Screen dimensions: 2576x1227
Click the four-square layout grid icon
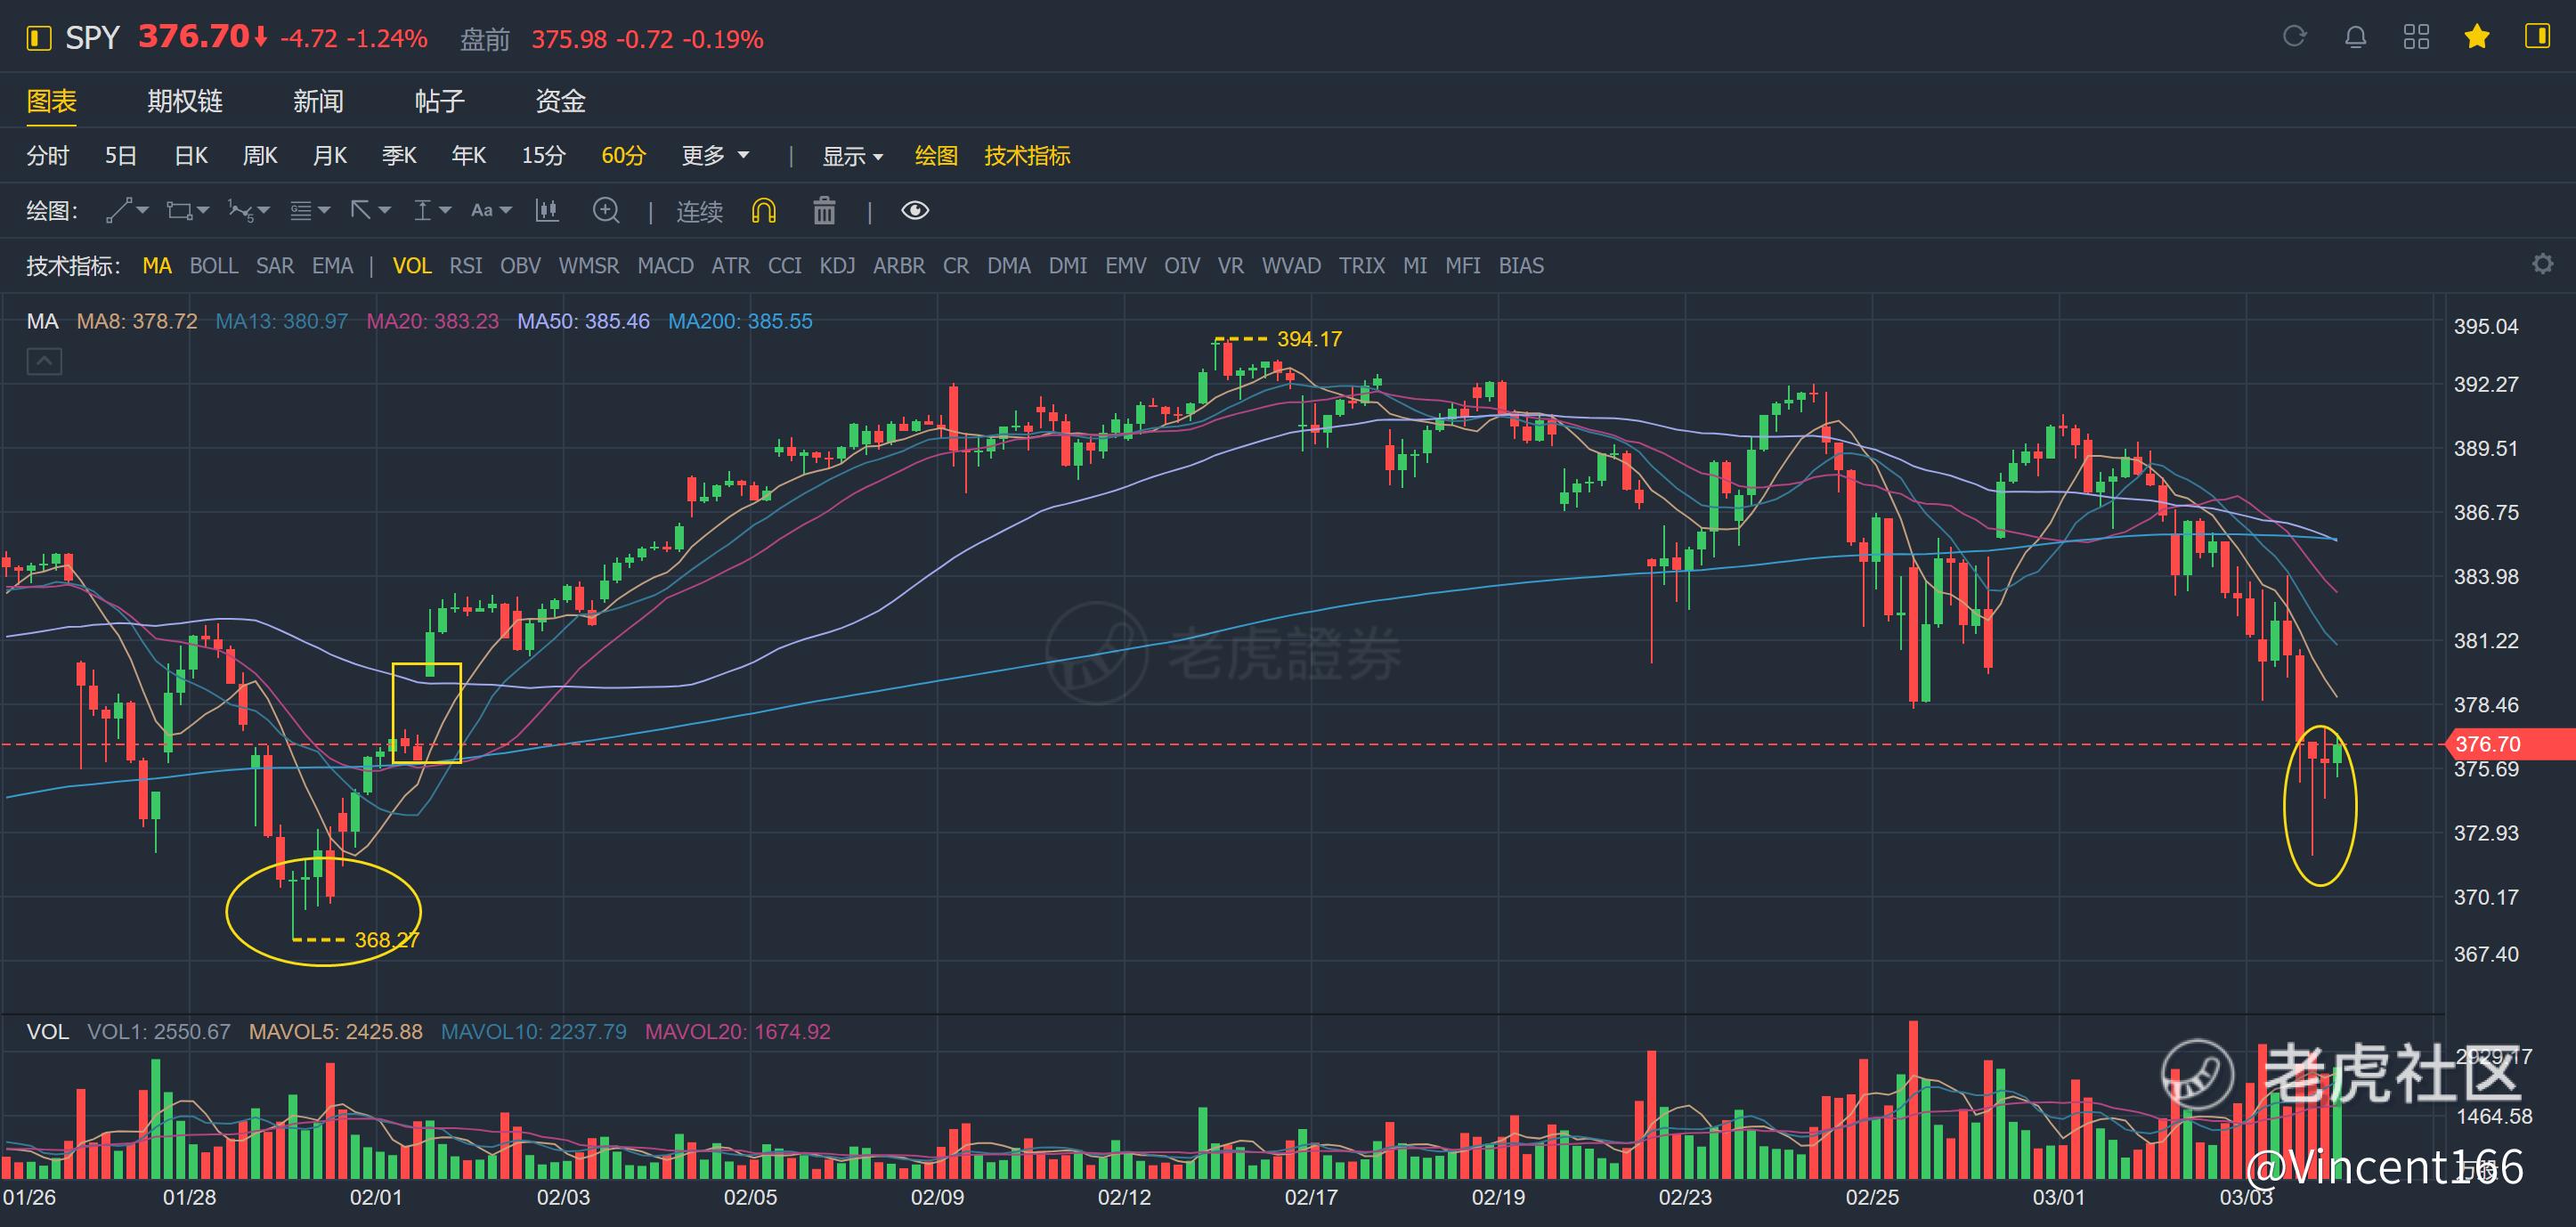click(x=2416, y=37)
